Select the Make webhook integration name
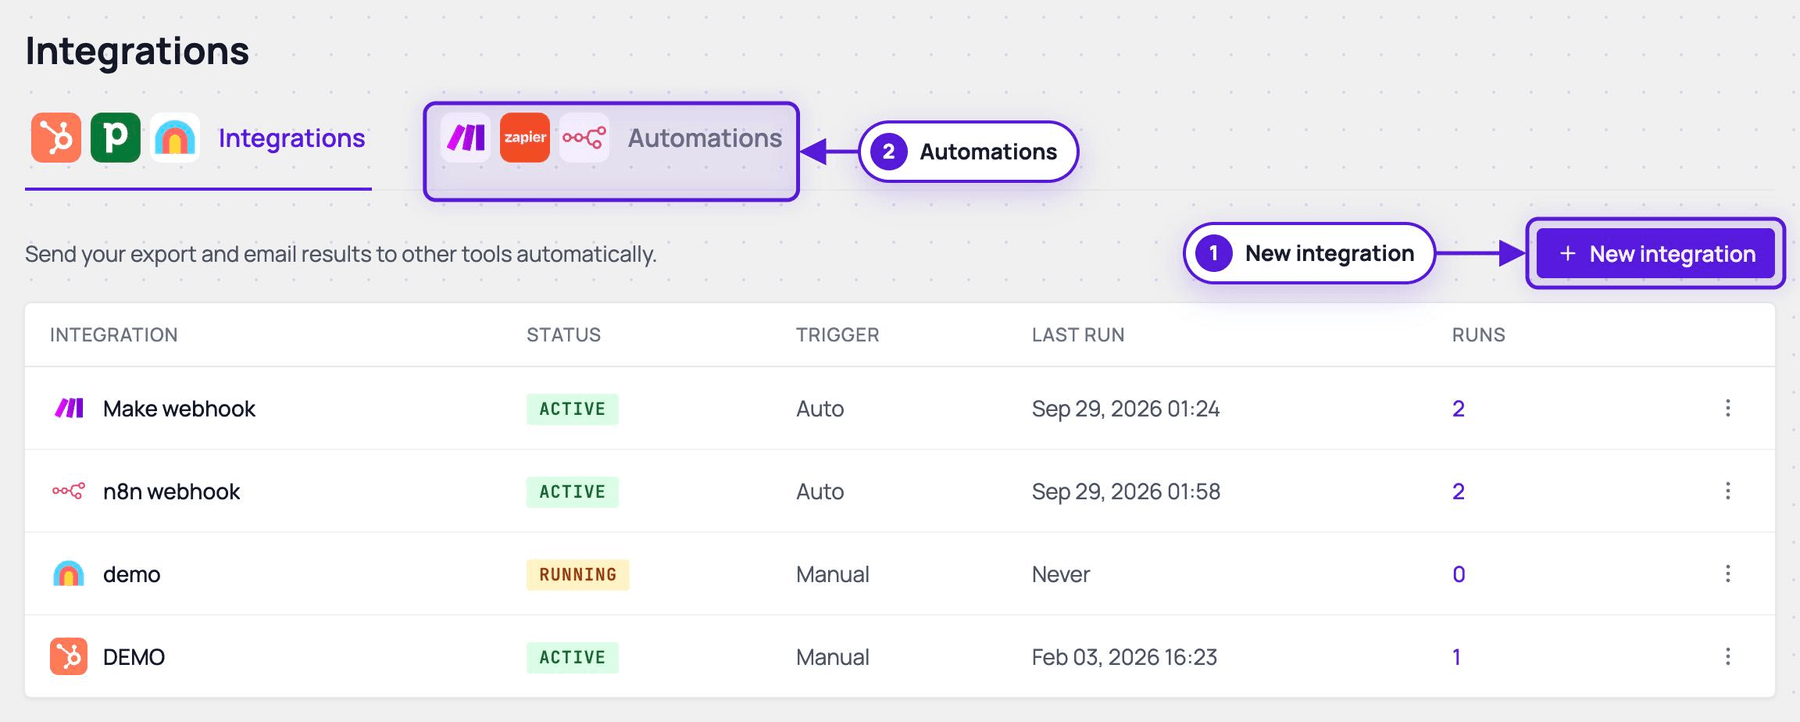The height and width of the screenshot is (722, 1800). pyautogui.click(x=179, y=408)
